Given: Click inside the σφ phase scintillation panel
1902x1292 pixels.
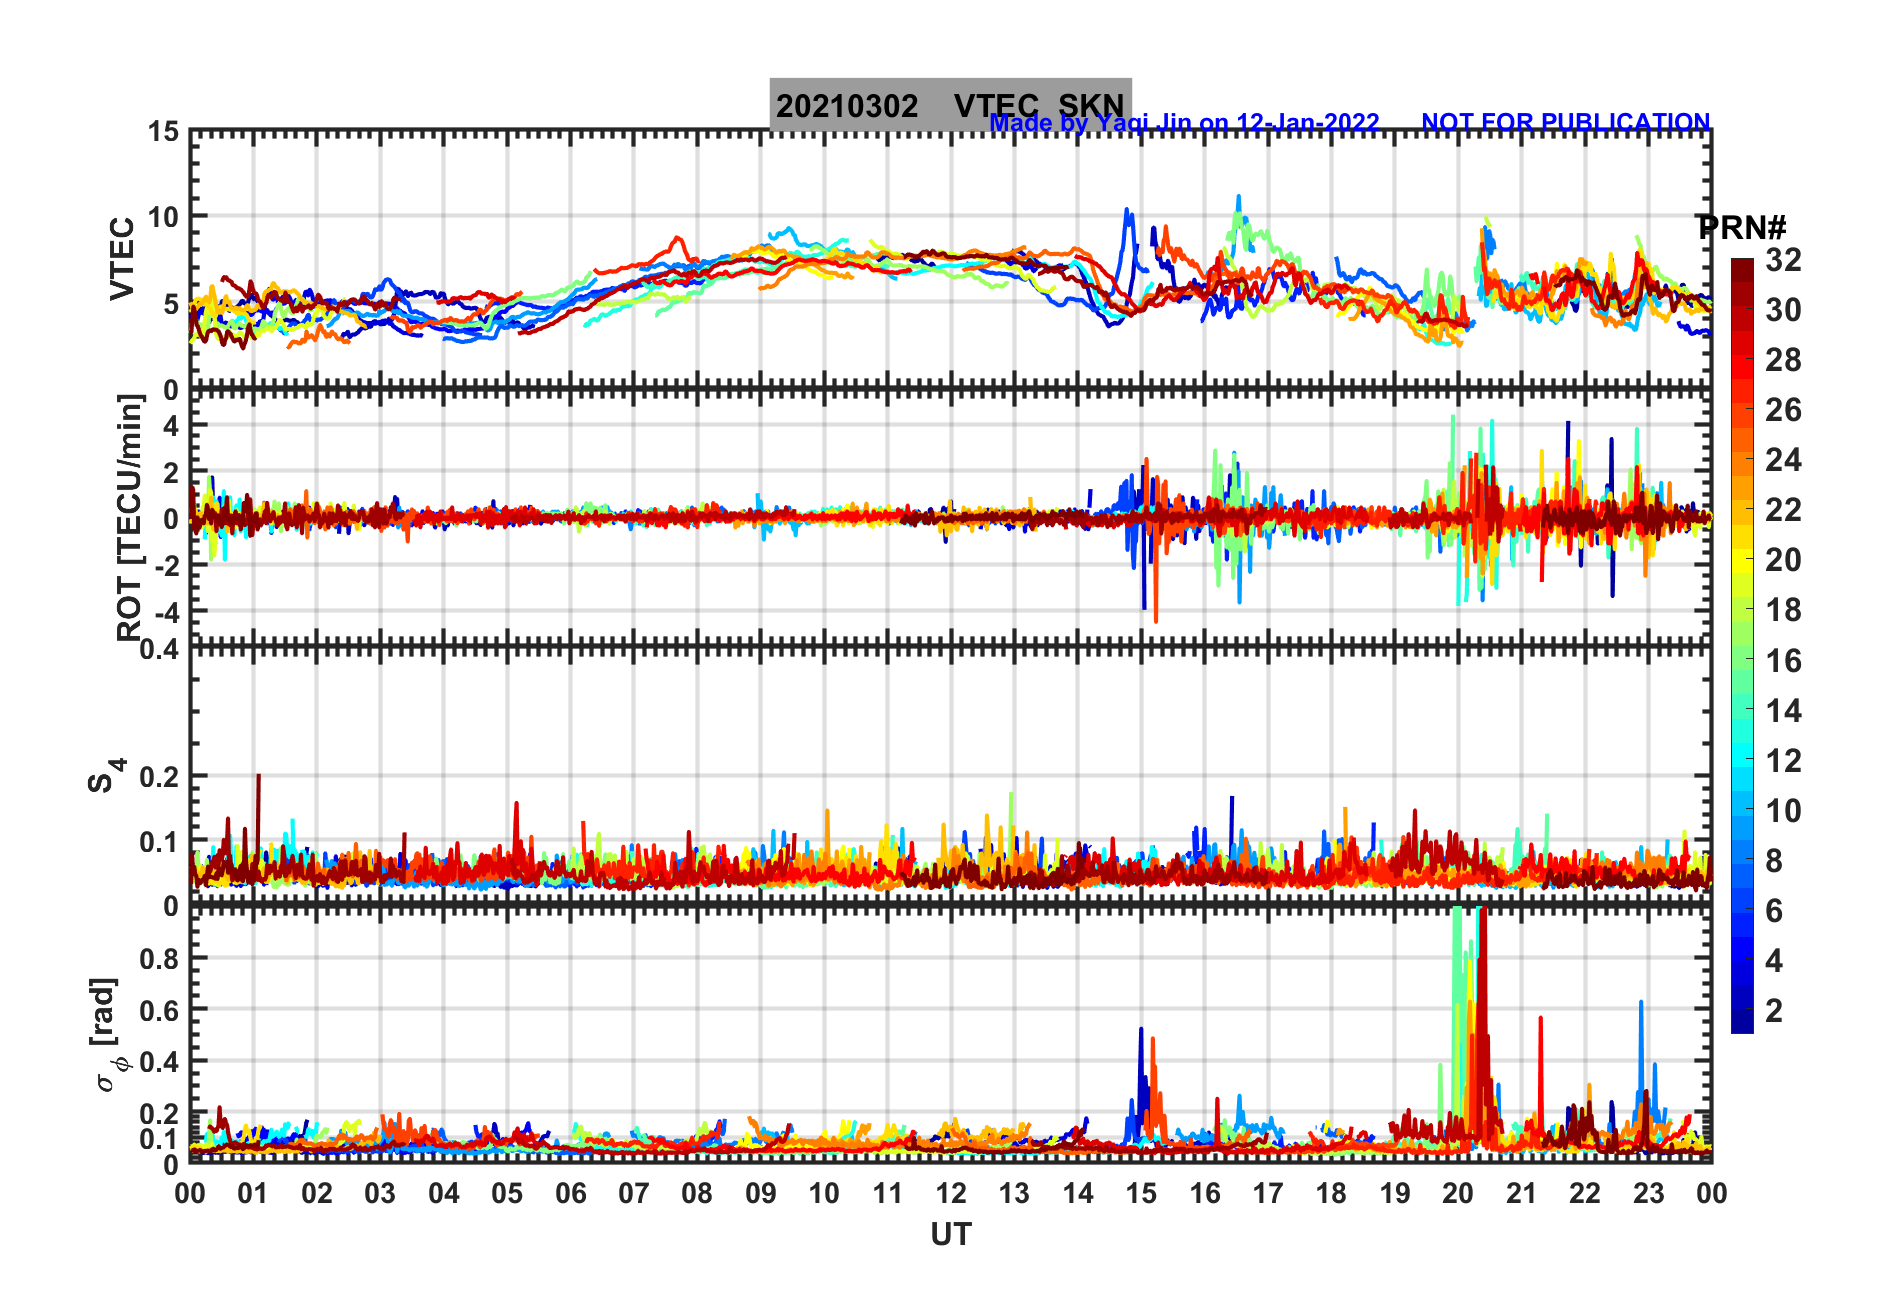Looking at the screenshot, I should [951, 1035].
